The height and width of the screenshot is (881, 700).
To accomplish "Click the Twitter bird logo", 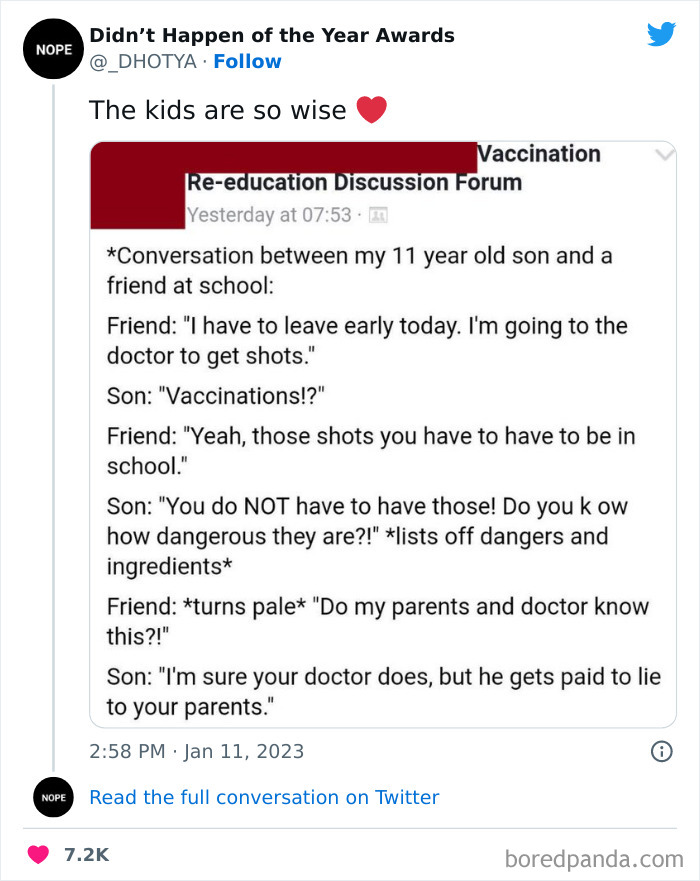I will (x=661, y=35).
